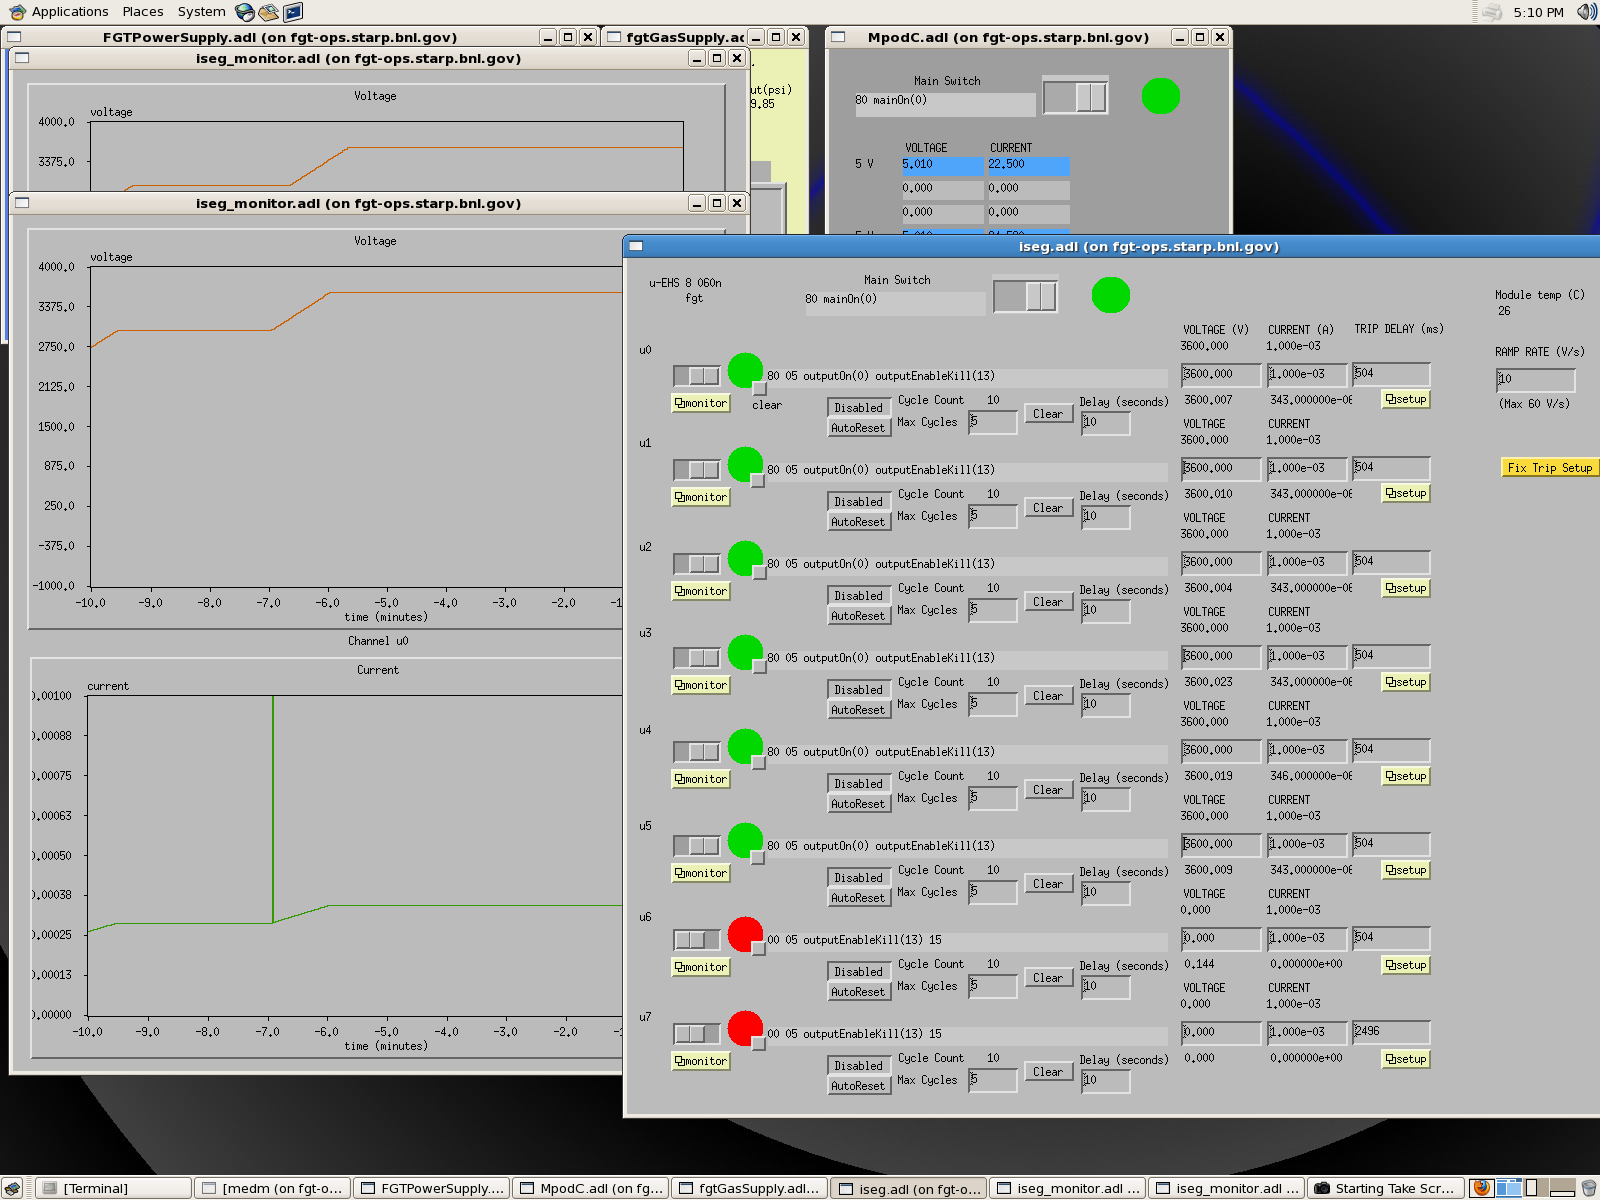
Task: Select AutoReset option for channel u2
Action: (858, 616)
